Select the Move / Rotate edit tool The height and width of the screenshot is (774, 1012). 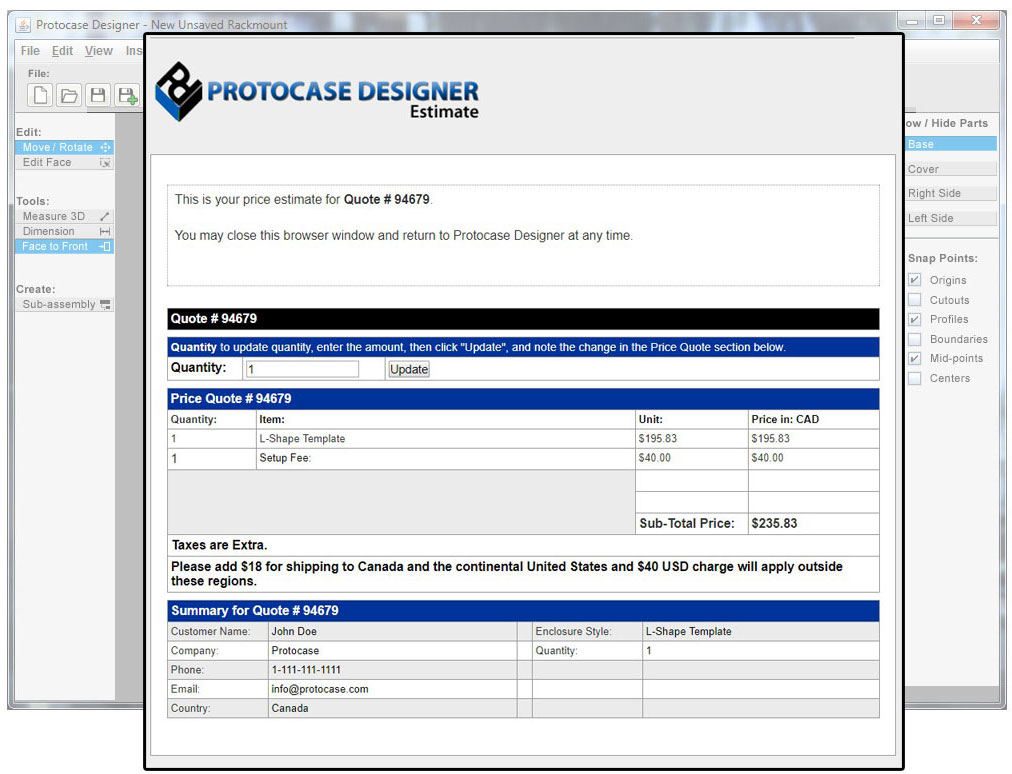click(65, 147)
